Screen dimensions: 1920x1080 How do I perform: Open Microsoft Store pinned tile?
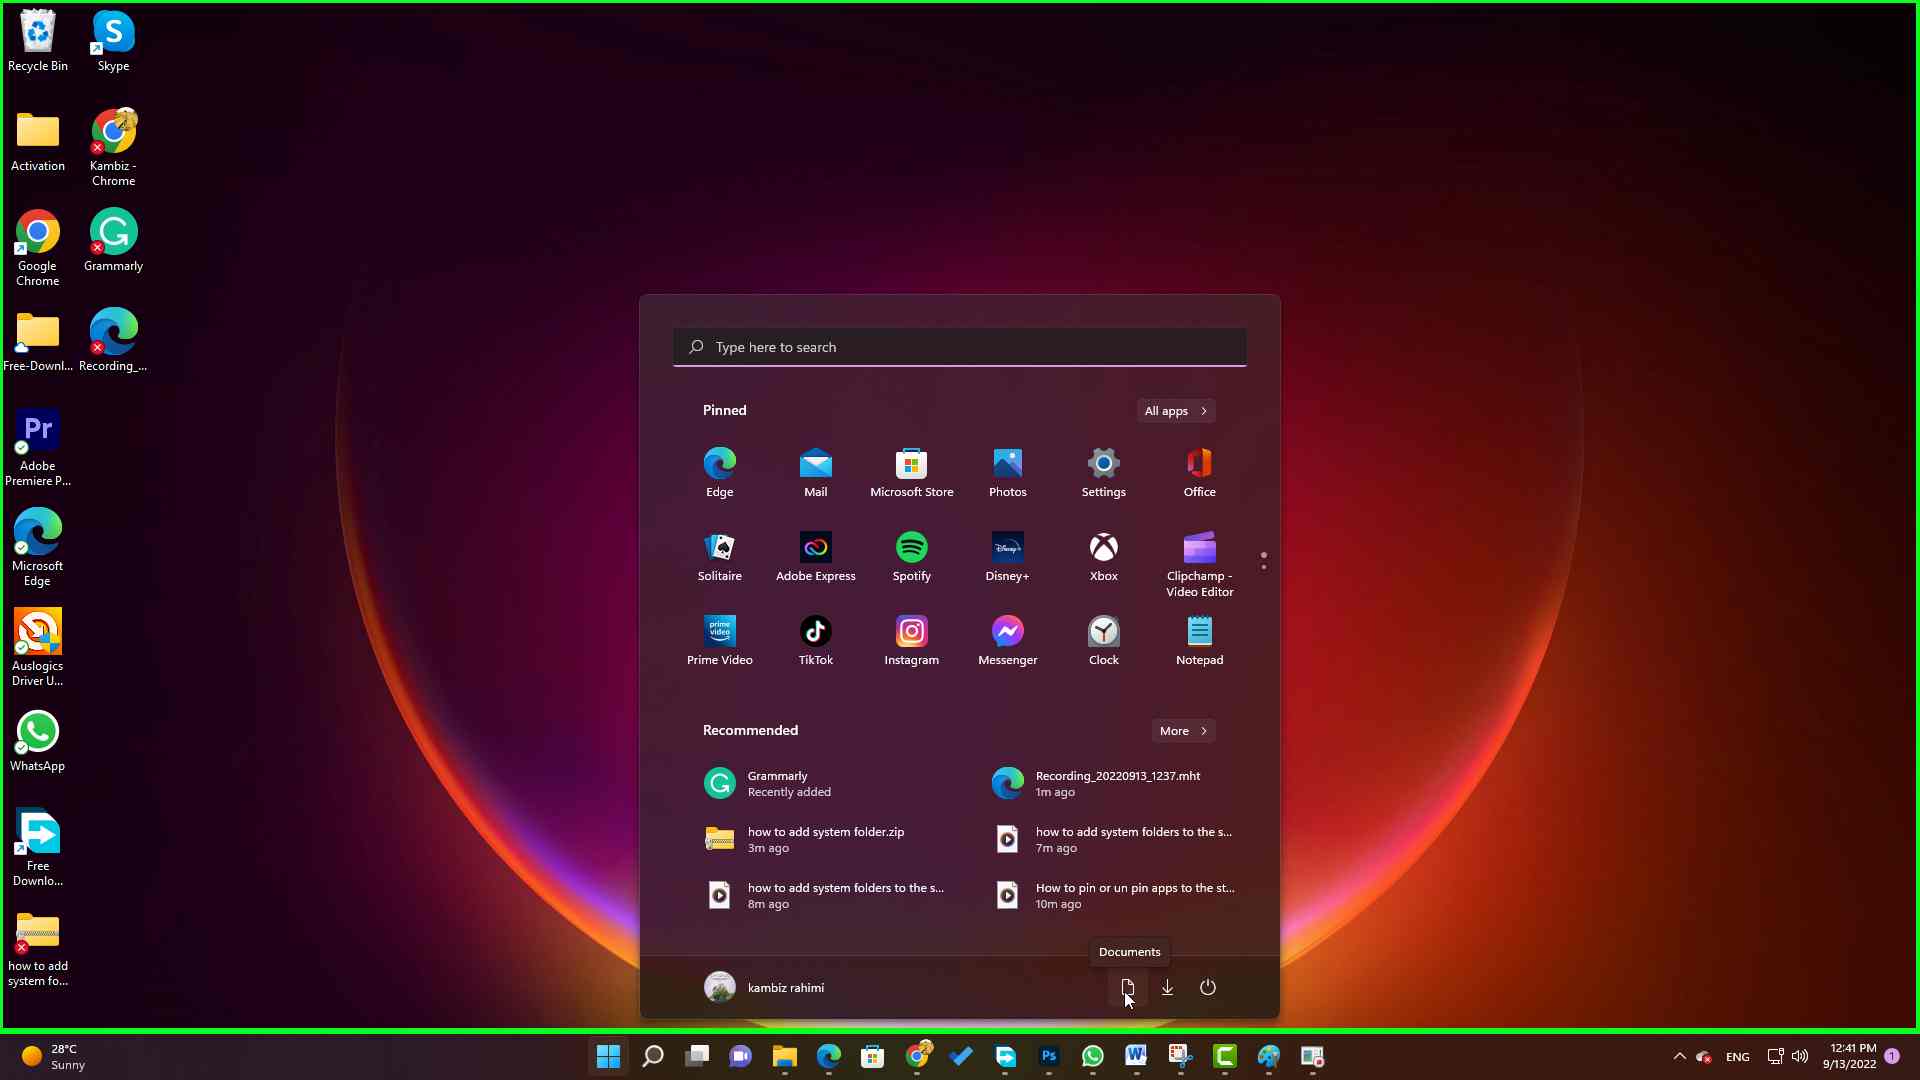pyautogui.click(x=912, y=473)
